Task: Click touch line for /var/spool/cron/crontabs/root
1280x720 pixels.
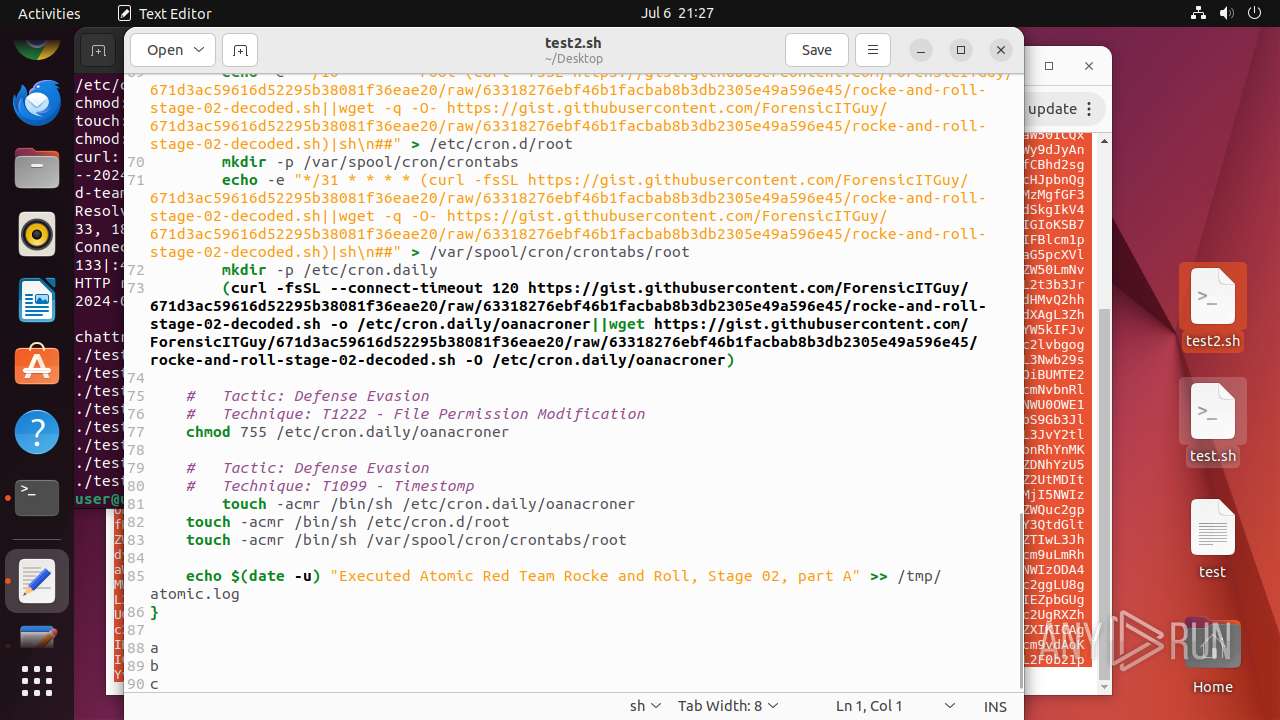Action: tap(406, 540)
